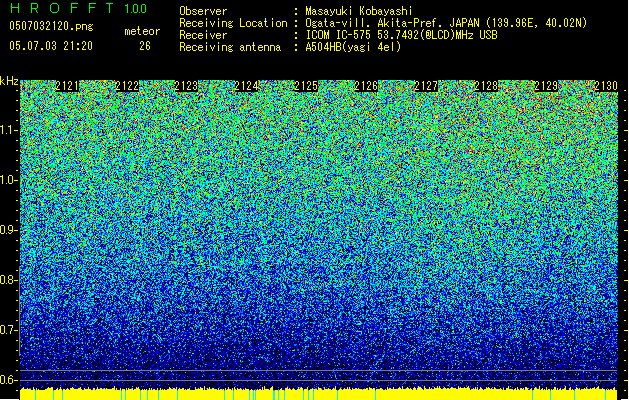Click the 0.6 frequency axis label
This screenshot has width=629, height=400.
[9, 380]
